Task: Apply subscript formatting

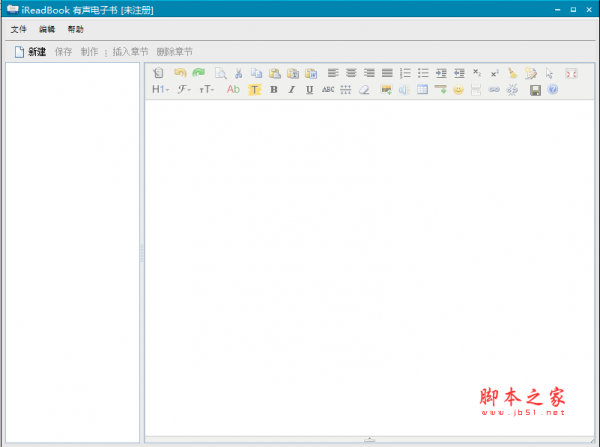Action: pos(477,73)
